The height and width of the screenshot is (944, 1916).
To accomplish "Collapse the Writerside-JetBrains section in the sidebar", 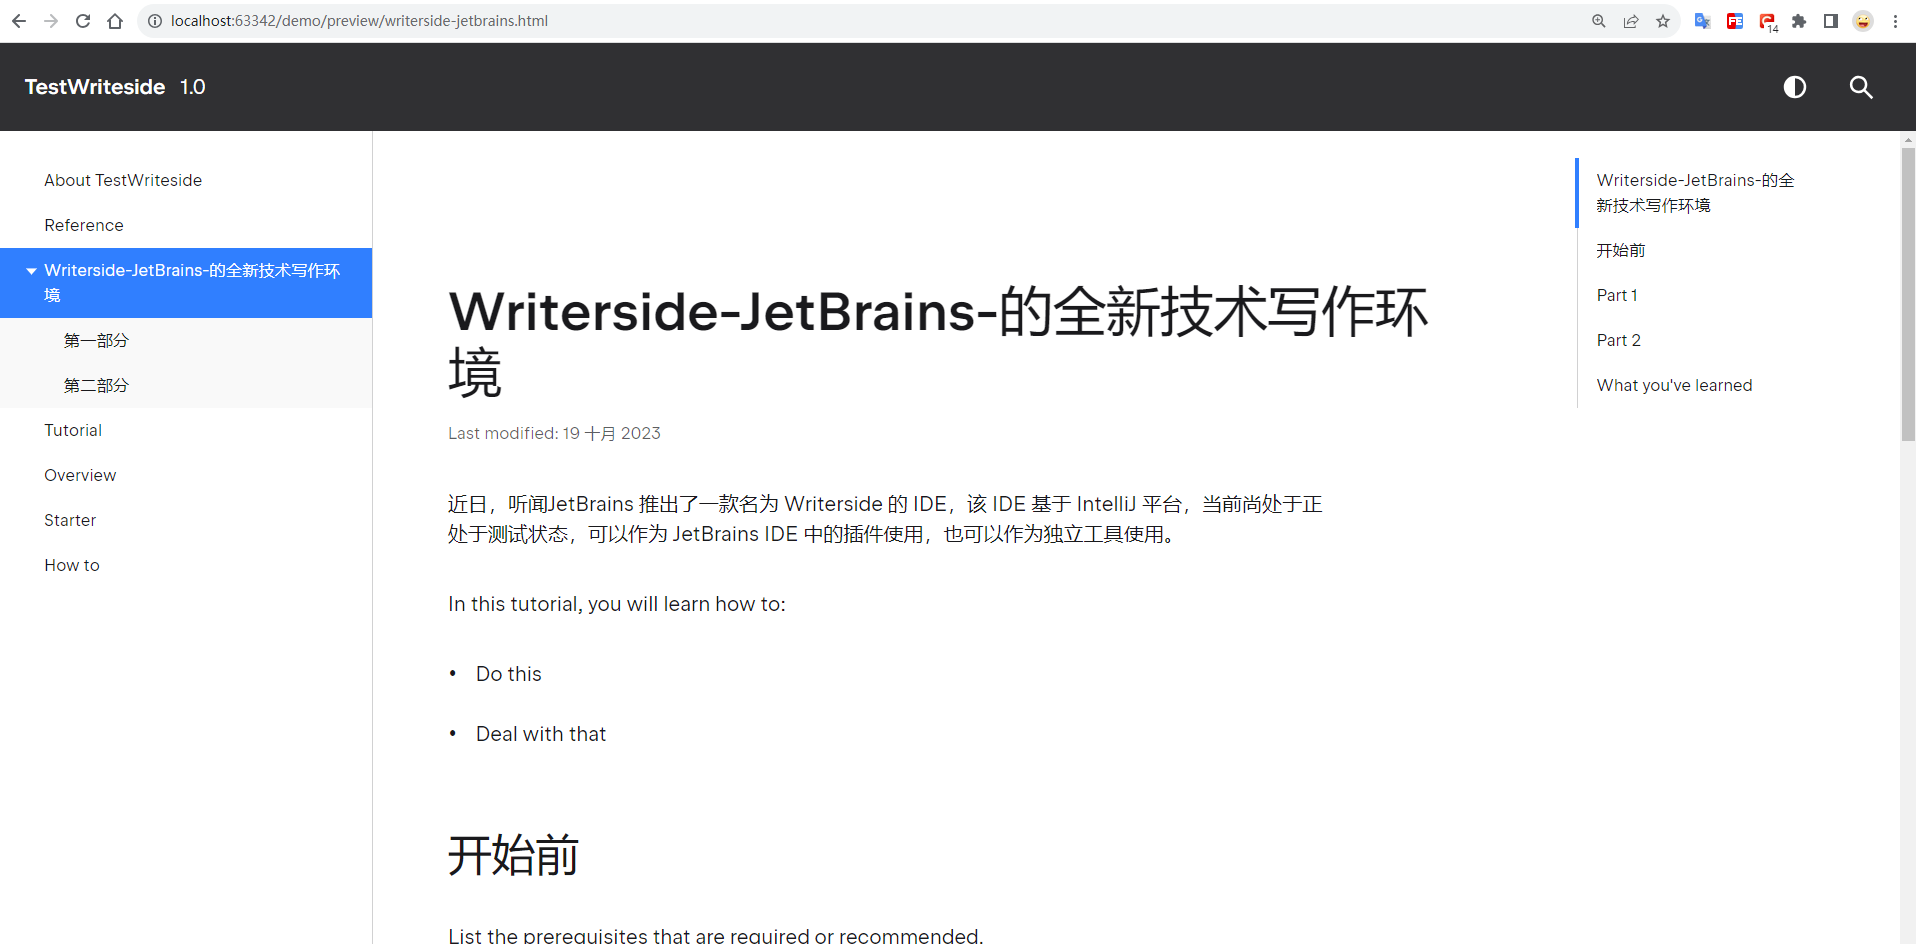I will (31, 270).
